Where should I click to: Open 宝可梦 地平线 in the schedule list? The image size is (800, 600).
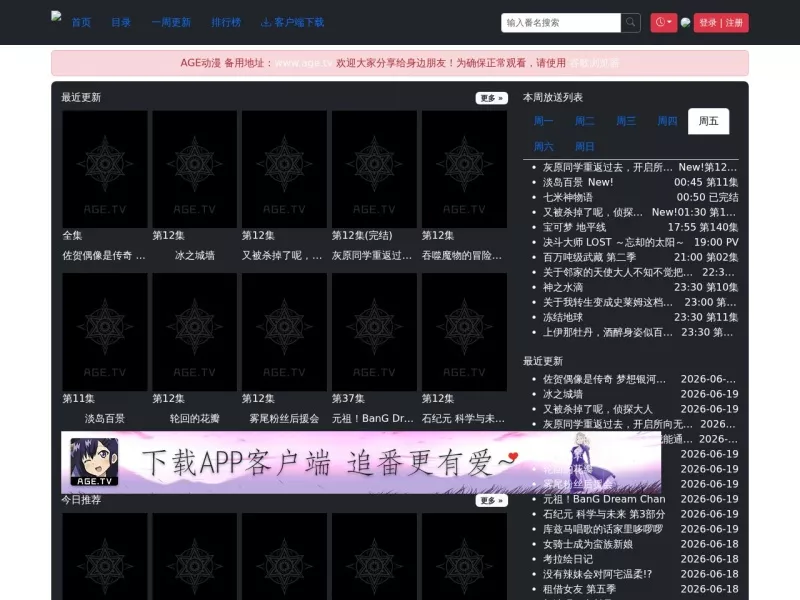(574, 227)
